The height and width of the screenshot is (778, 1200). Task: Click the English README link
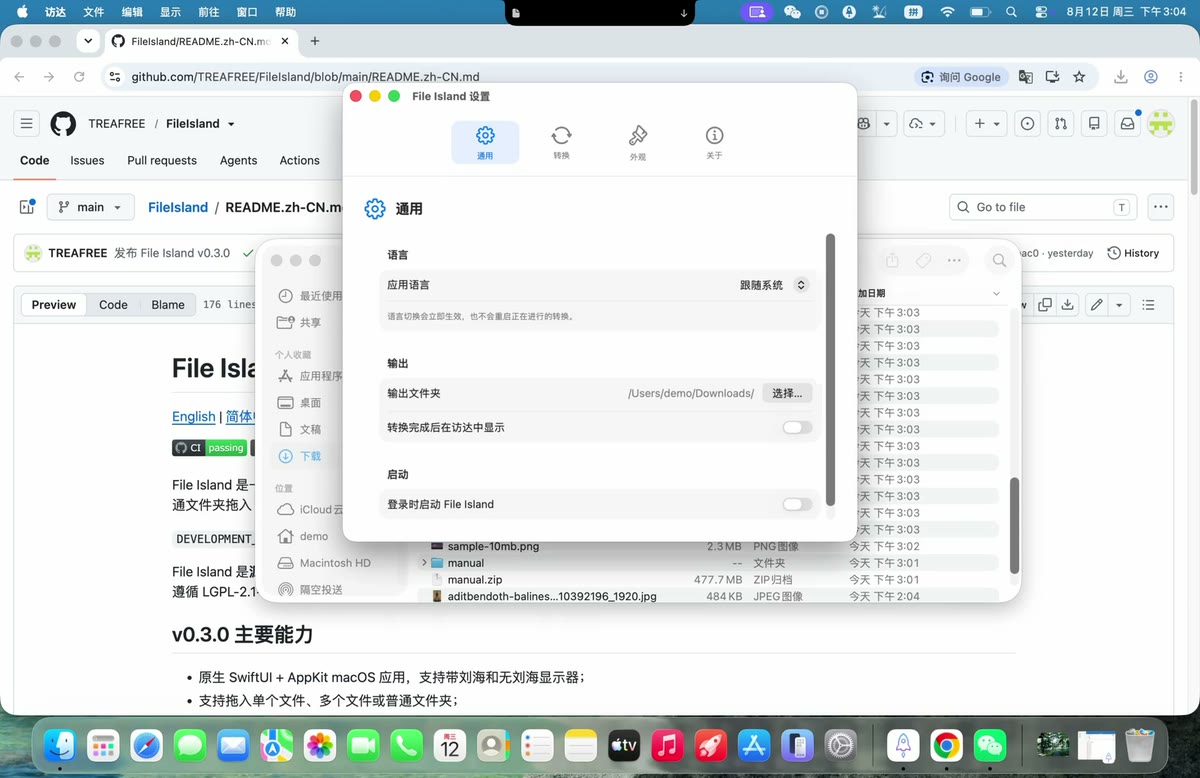(193, 416)
